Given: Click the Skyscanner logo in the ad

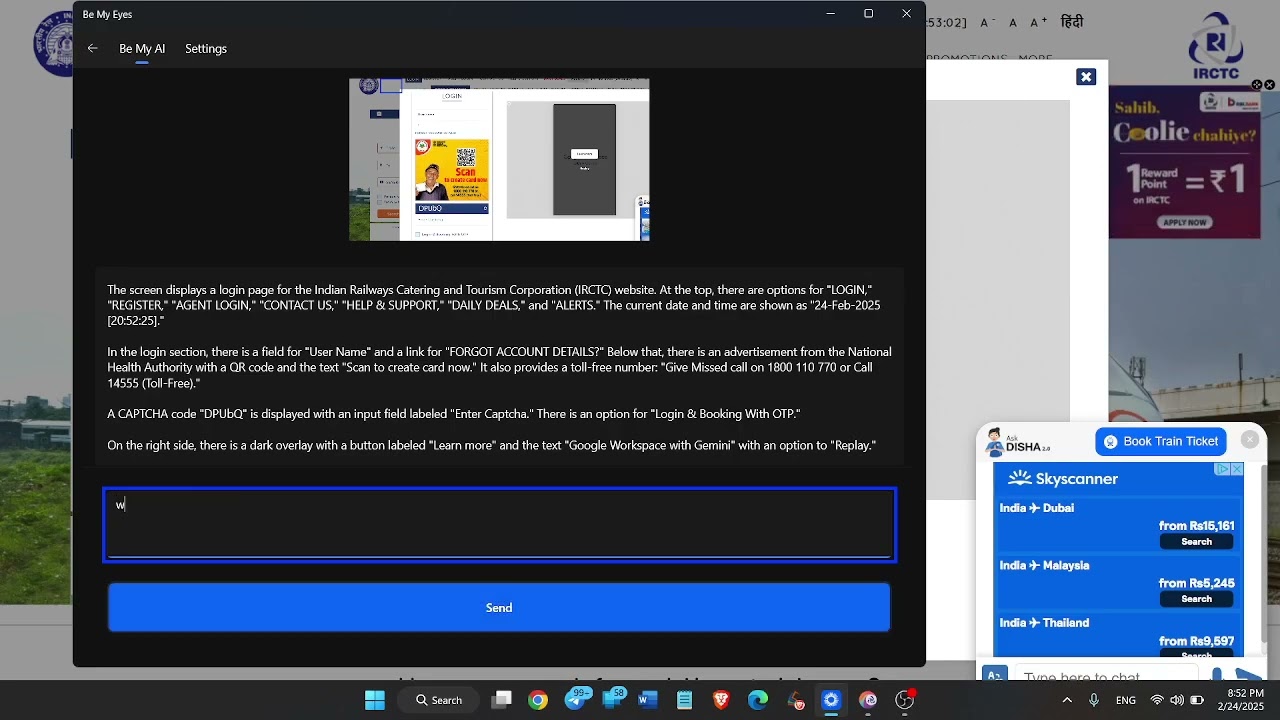Looking at the screenshot, I should tap(1063, 479).
